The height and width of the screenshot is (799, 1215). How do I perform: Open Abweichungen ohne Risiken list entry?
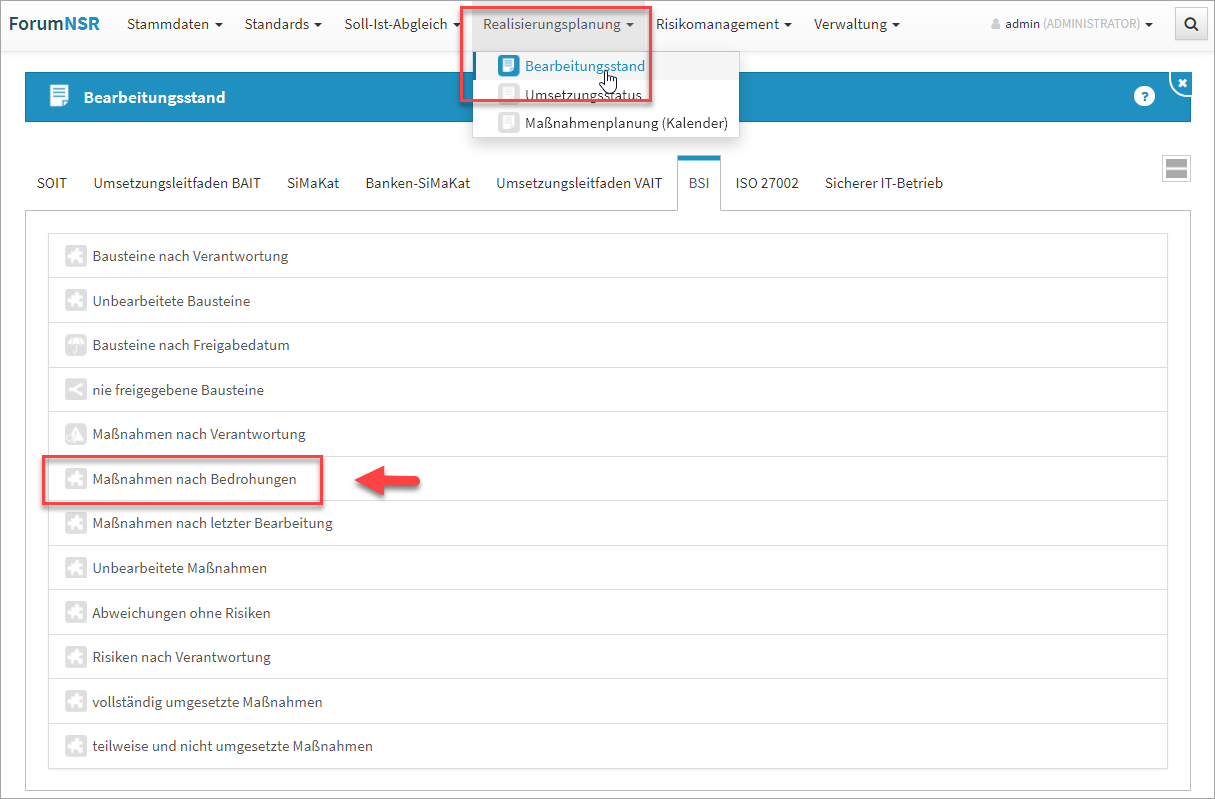tap(181, 613)
